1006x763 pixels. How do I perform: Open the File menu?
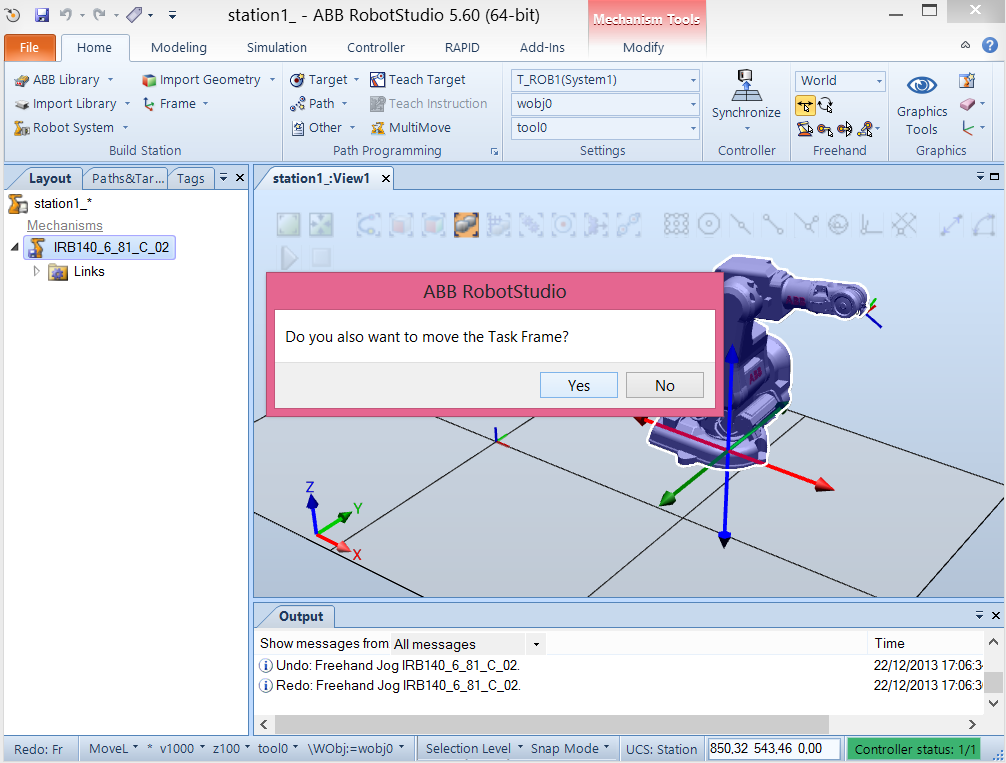click(30, 47)
